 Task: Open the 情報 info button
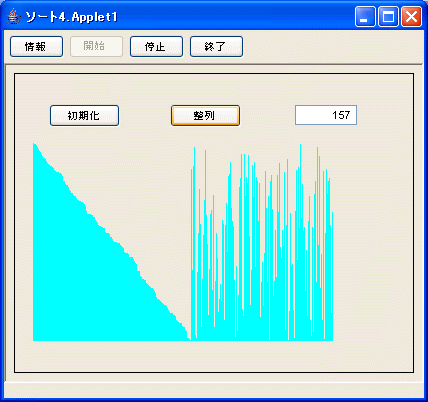coord(36,47)
